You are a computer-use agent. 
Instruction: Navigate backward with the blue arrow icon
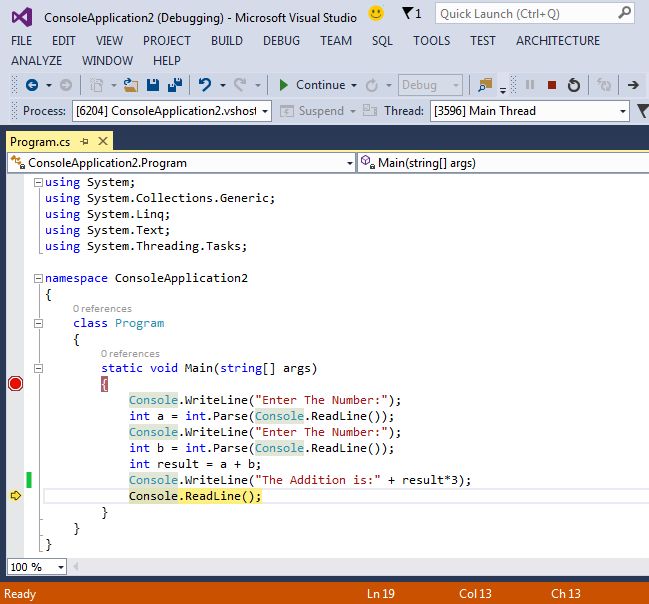click(x=32, y=85)
